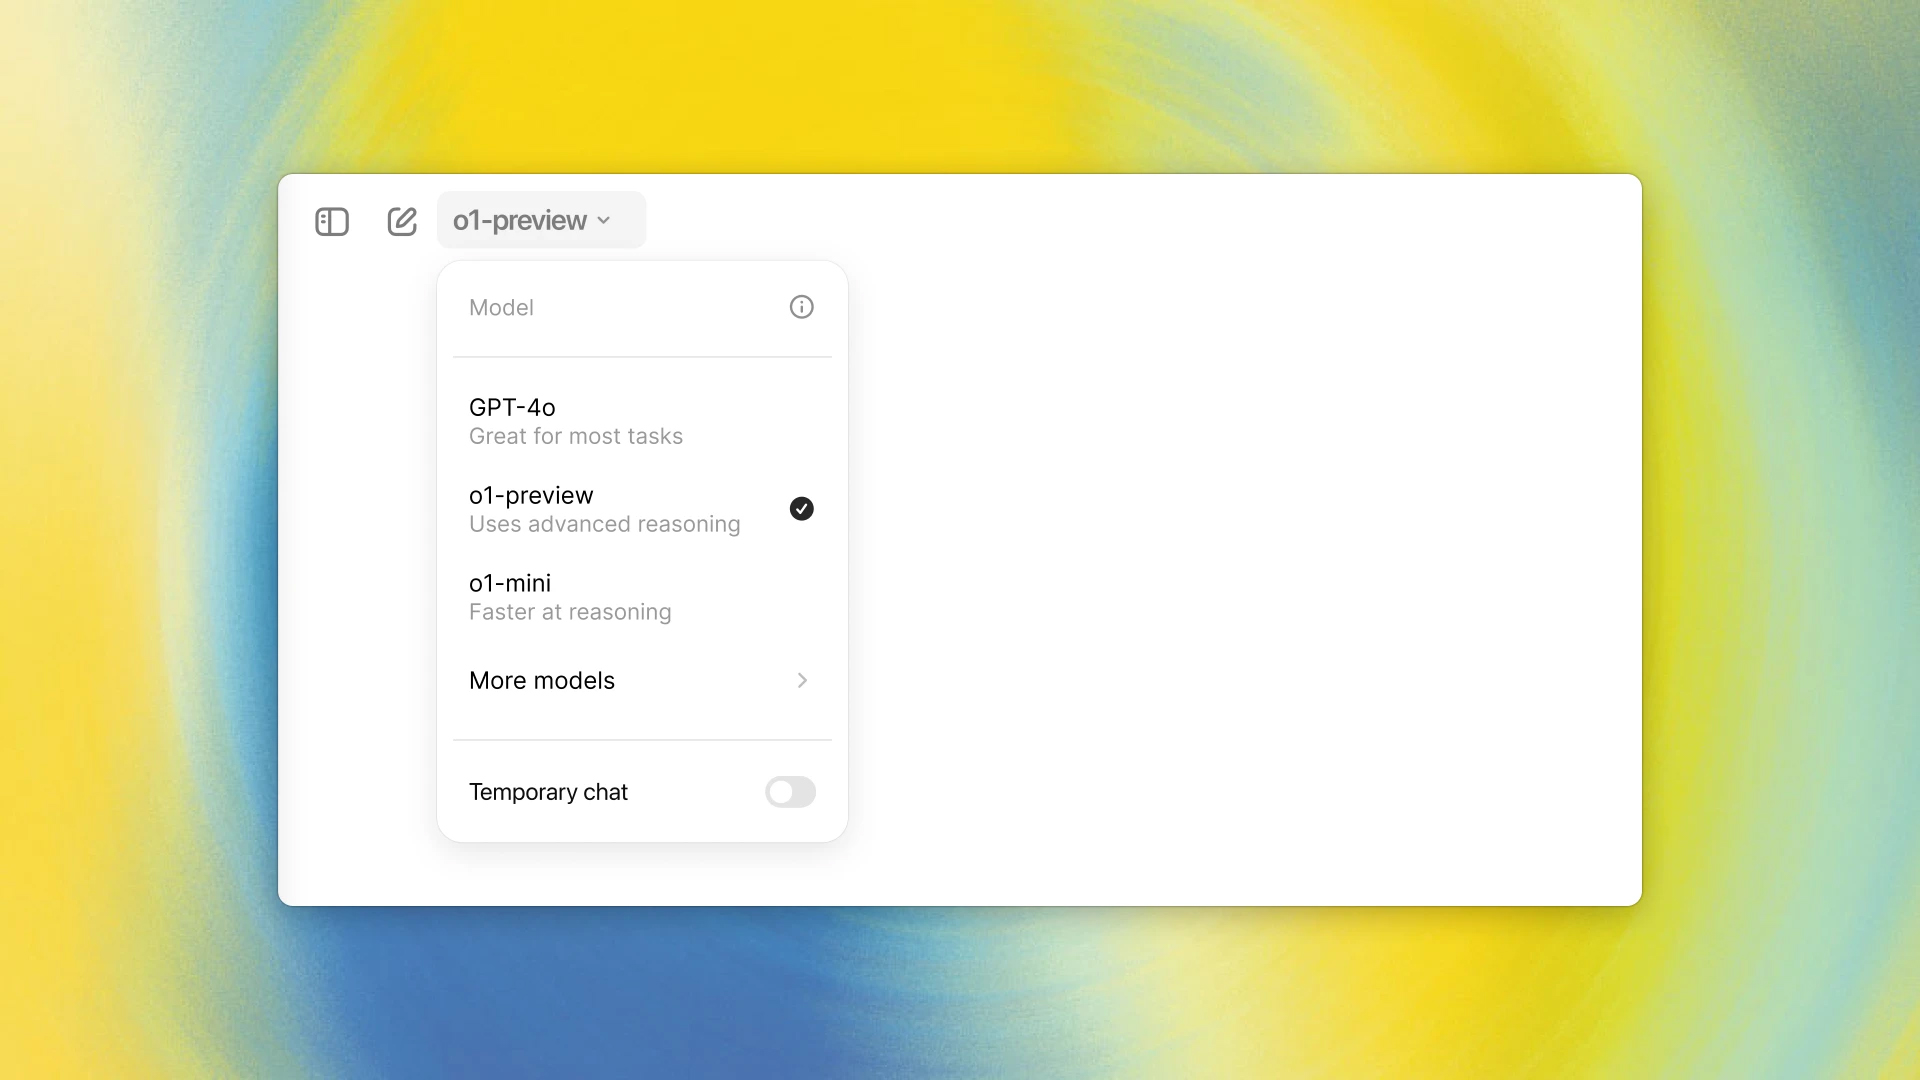Click the o1-mini faster reasoning option
Viewport: 1920px width, 1080px height.
pyautogui.click(x=642, y=596)
